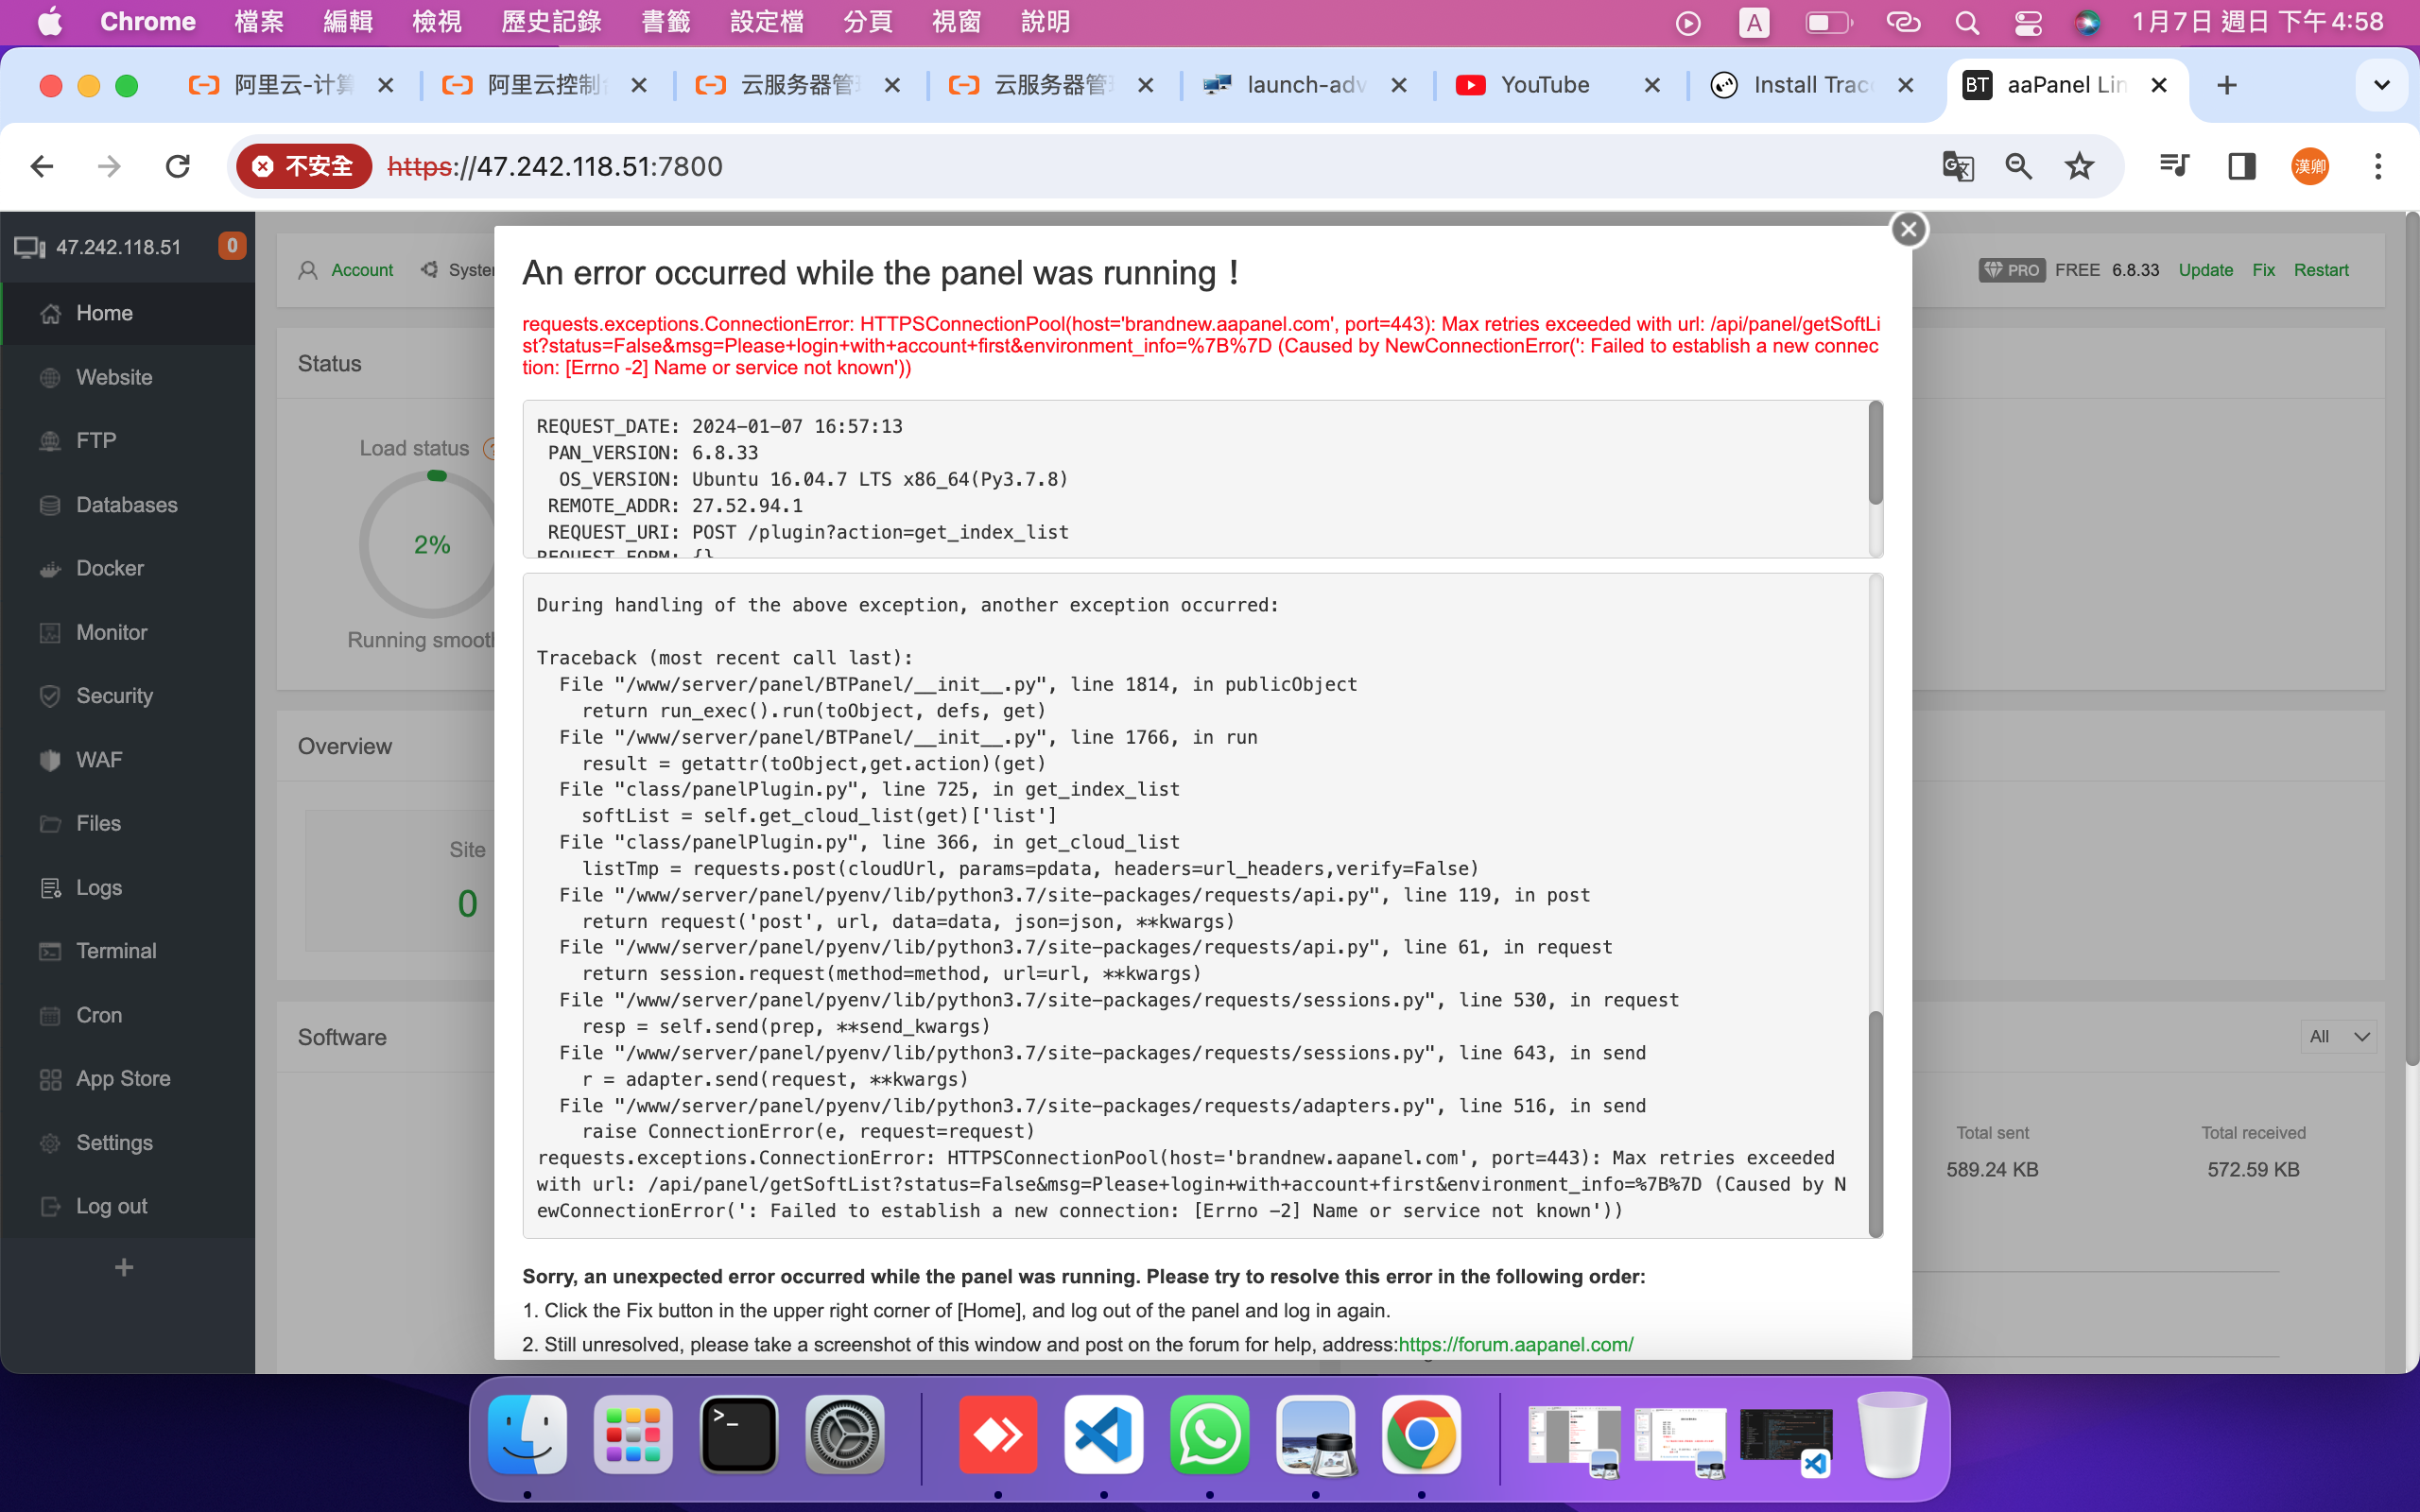
Task: Expand the All dropdown in Software
Action: click(x=2338, y=1037)
